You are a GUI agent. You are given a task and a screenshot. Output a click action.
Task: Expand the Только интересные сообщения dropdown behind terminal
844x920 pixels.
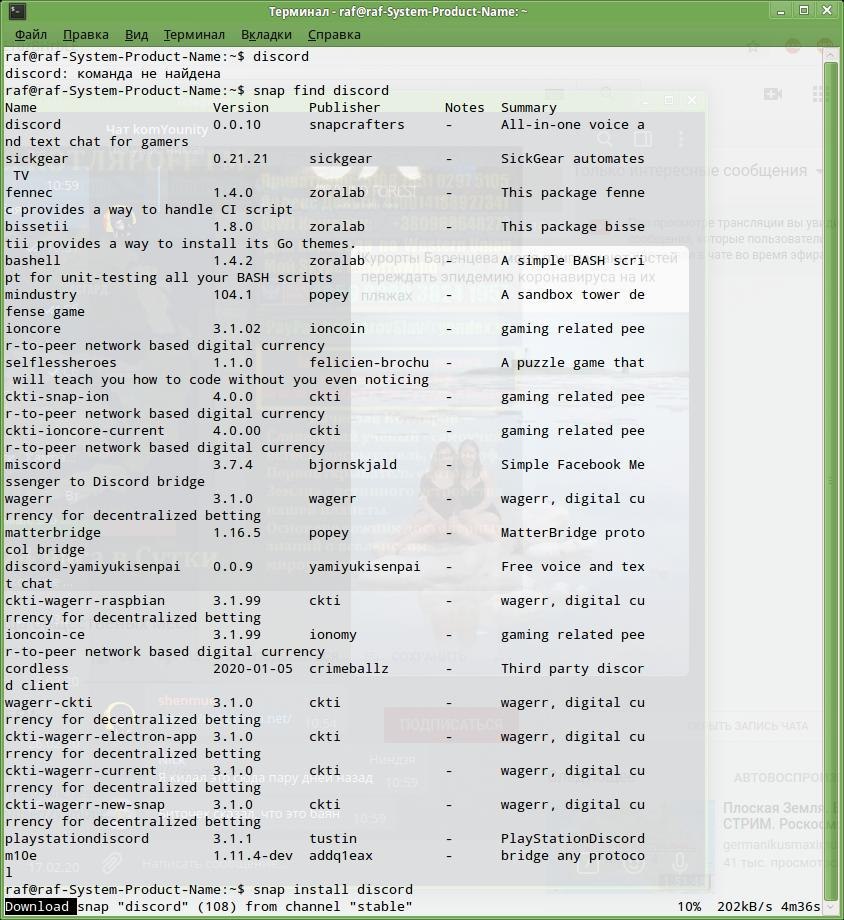(697, 171)
